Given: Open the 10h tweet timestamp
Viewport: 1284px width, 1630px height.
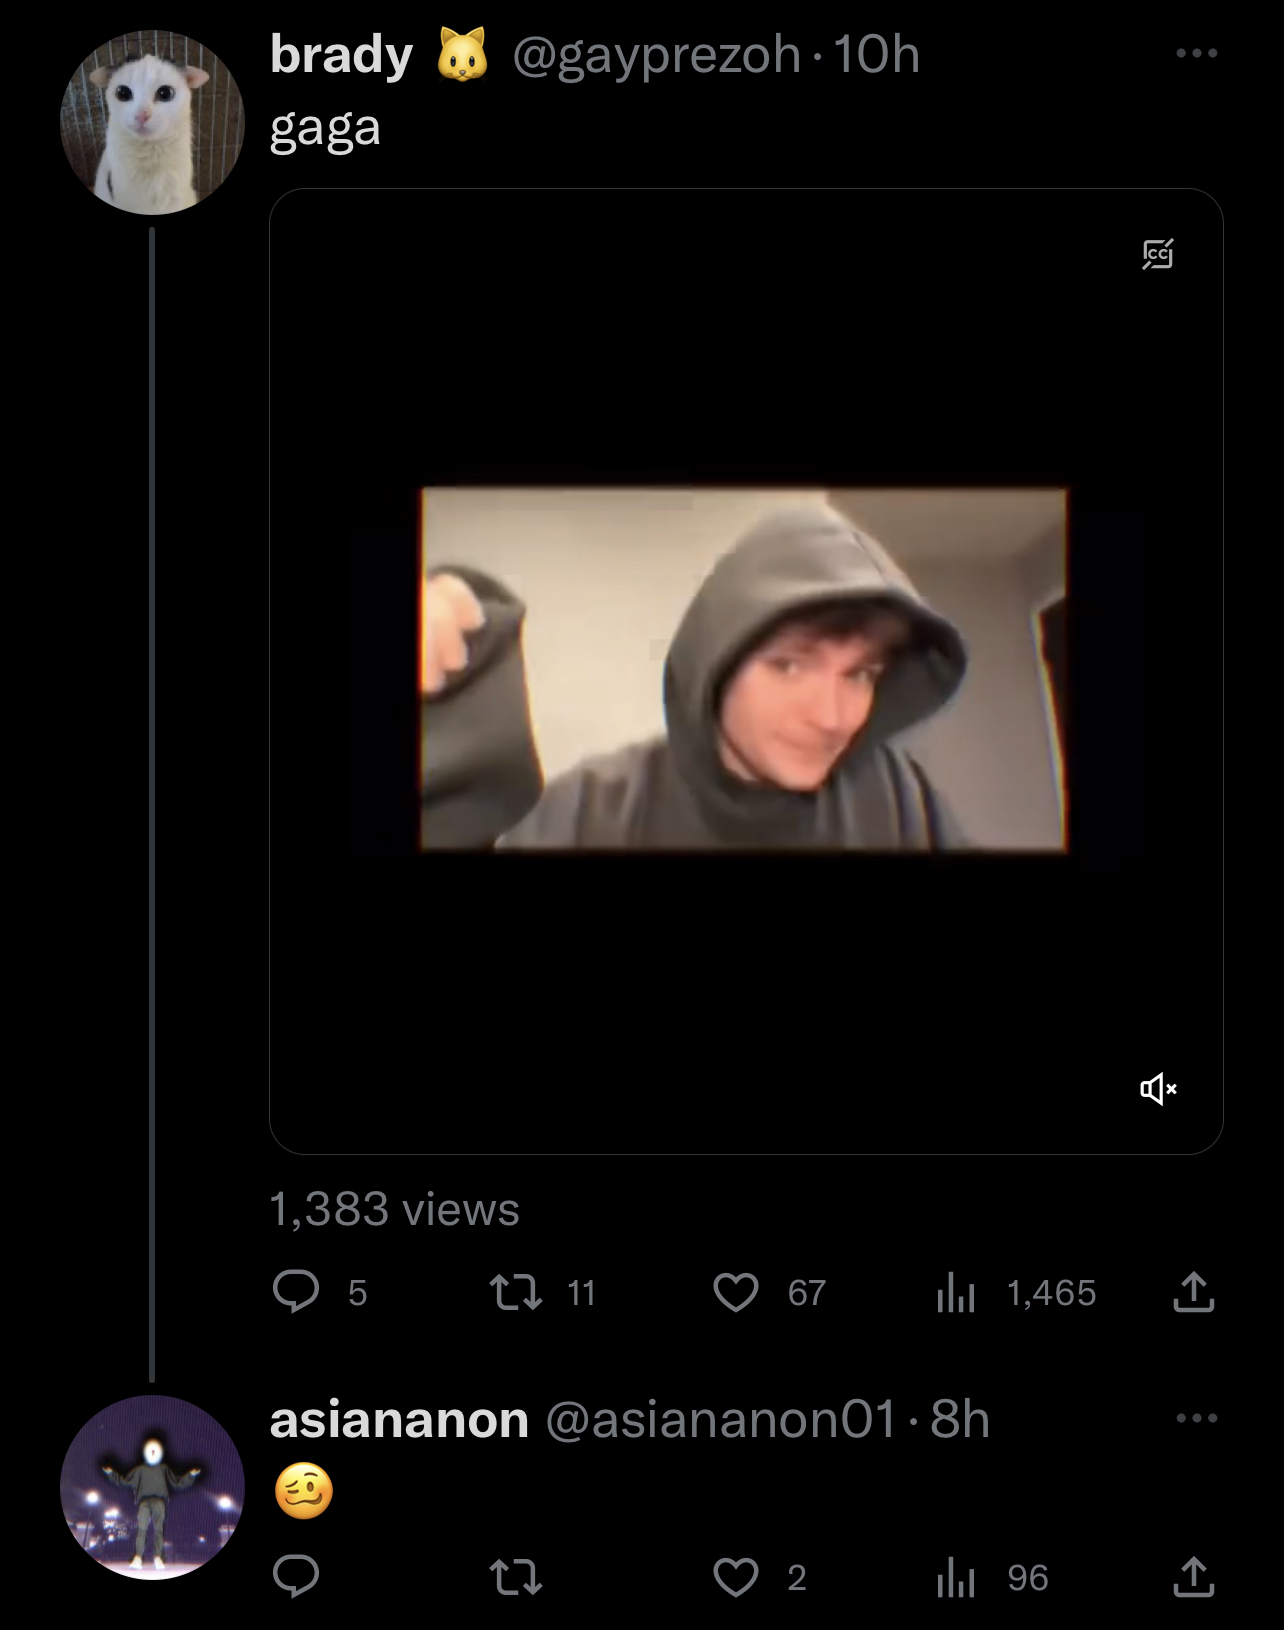Looking at the screenshot, I should 876,55.
